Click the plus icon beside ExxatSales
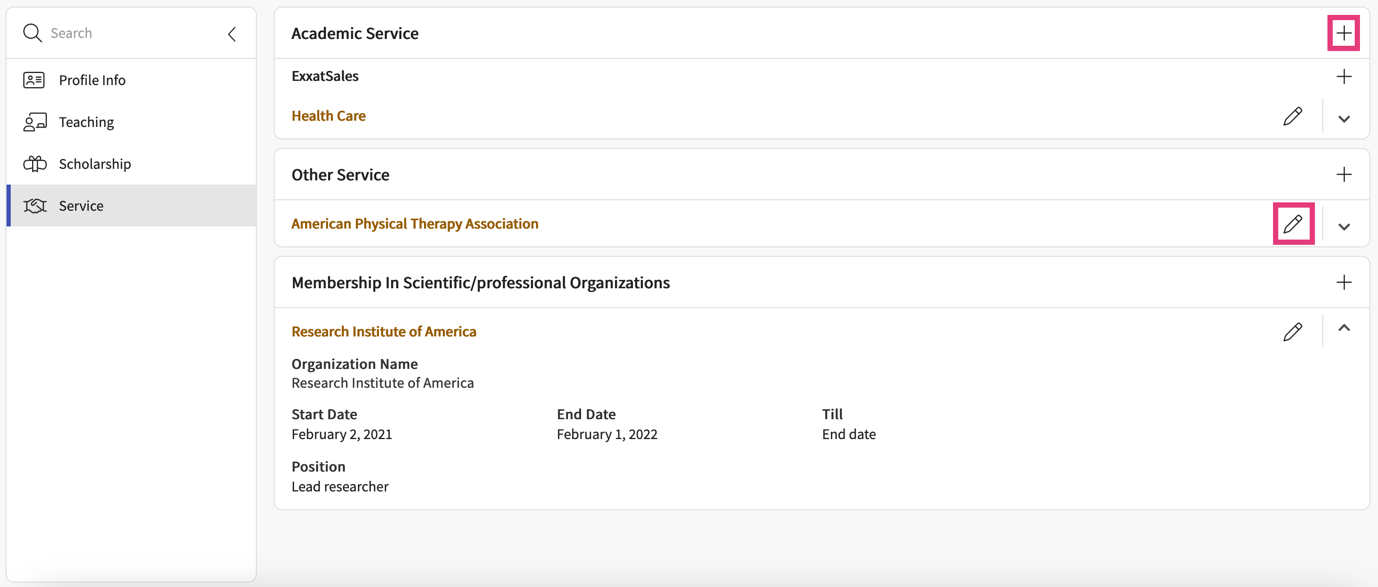The height and width of the screenshot is (587, 1378). (1343, 77)
